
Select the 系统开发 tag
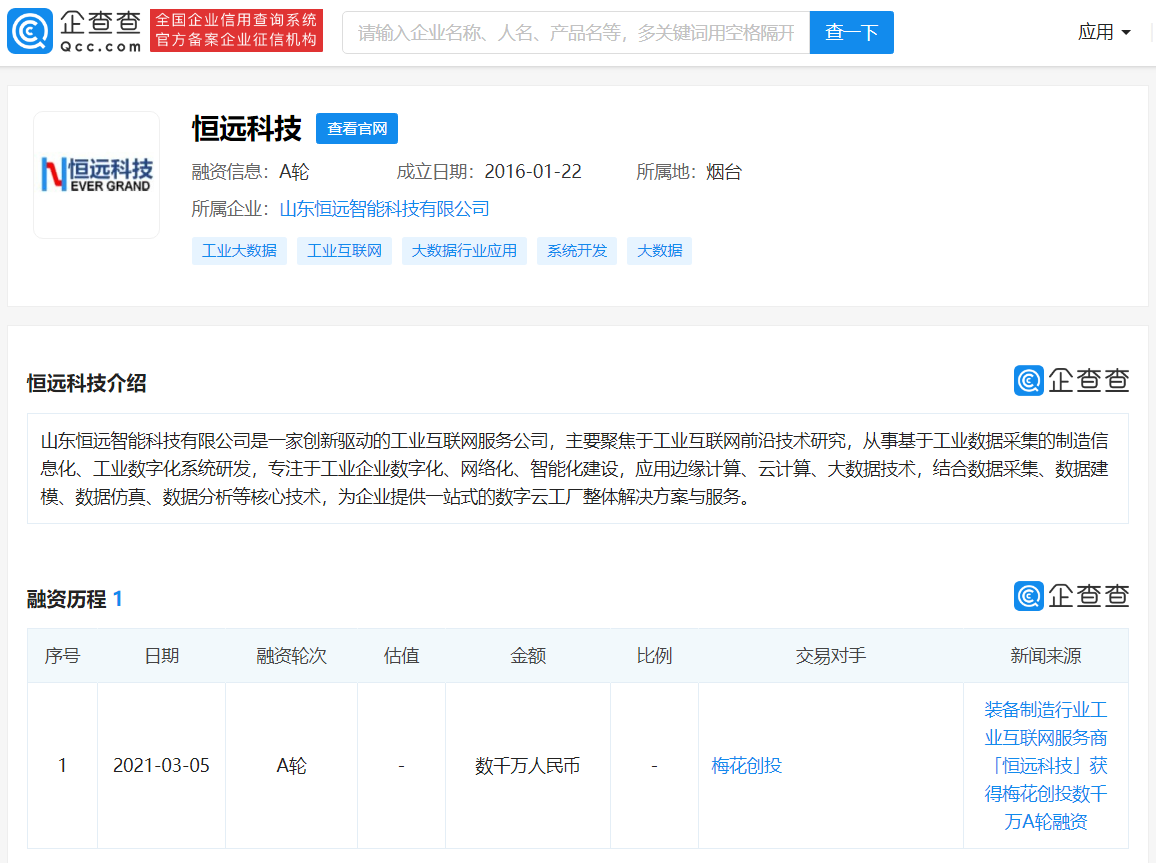(x=577, y=251)
